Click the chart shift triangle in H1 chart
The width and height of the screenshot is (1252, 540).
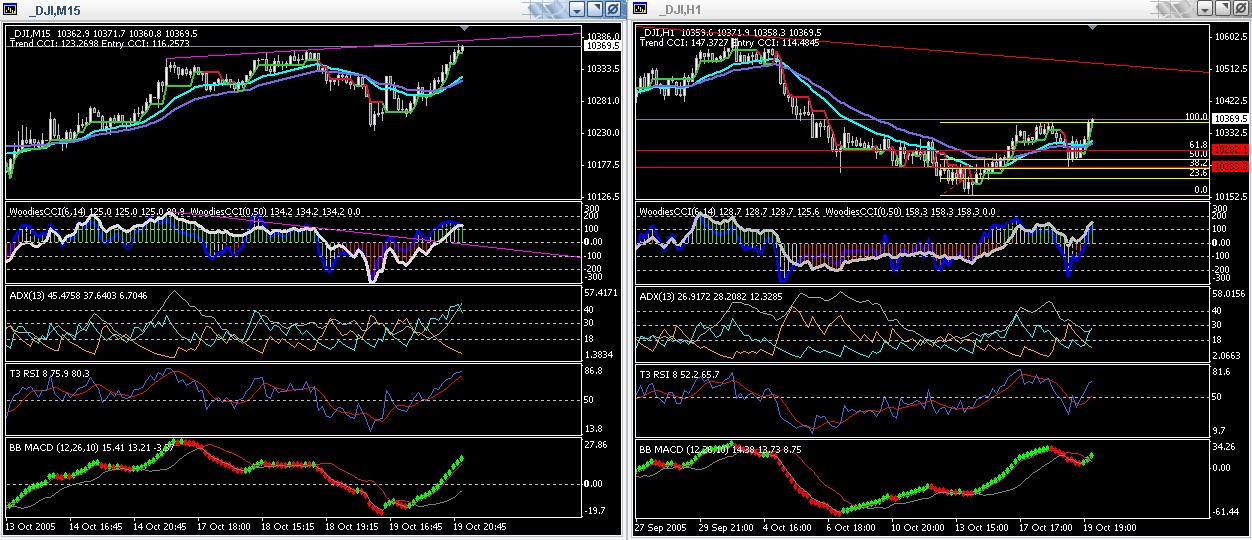pyautogui.click(x=1092, y=27)
